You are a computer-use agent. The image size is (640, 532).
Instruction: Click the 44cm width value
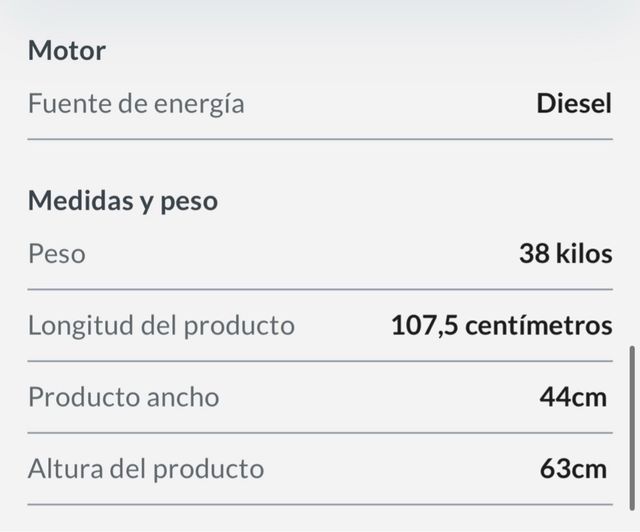(x=573, y=397)
